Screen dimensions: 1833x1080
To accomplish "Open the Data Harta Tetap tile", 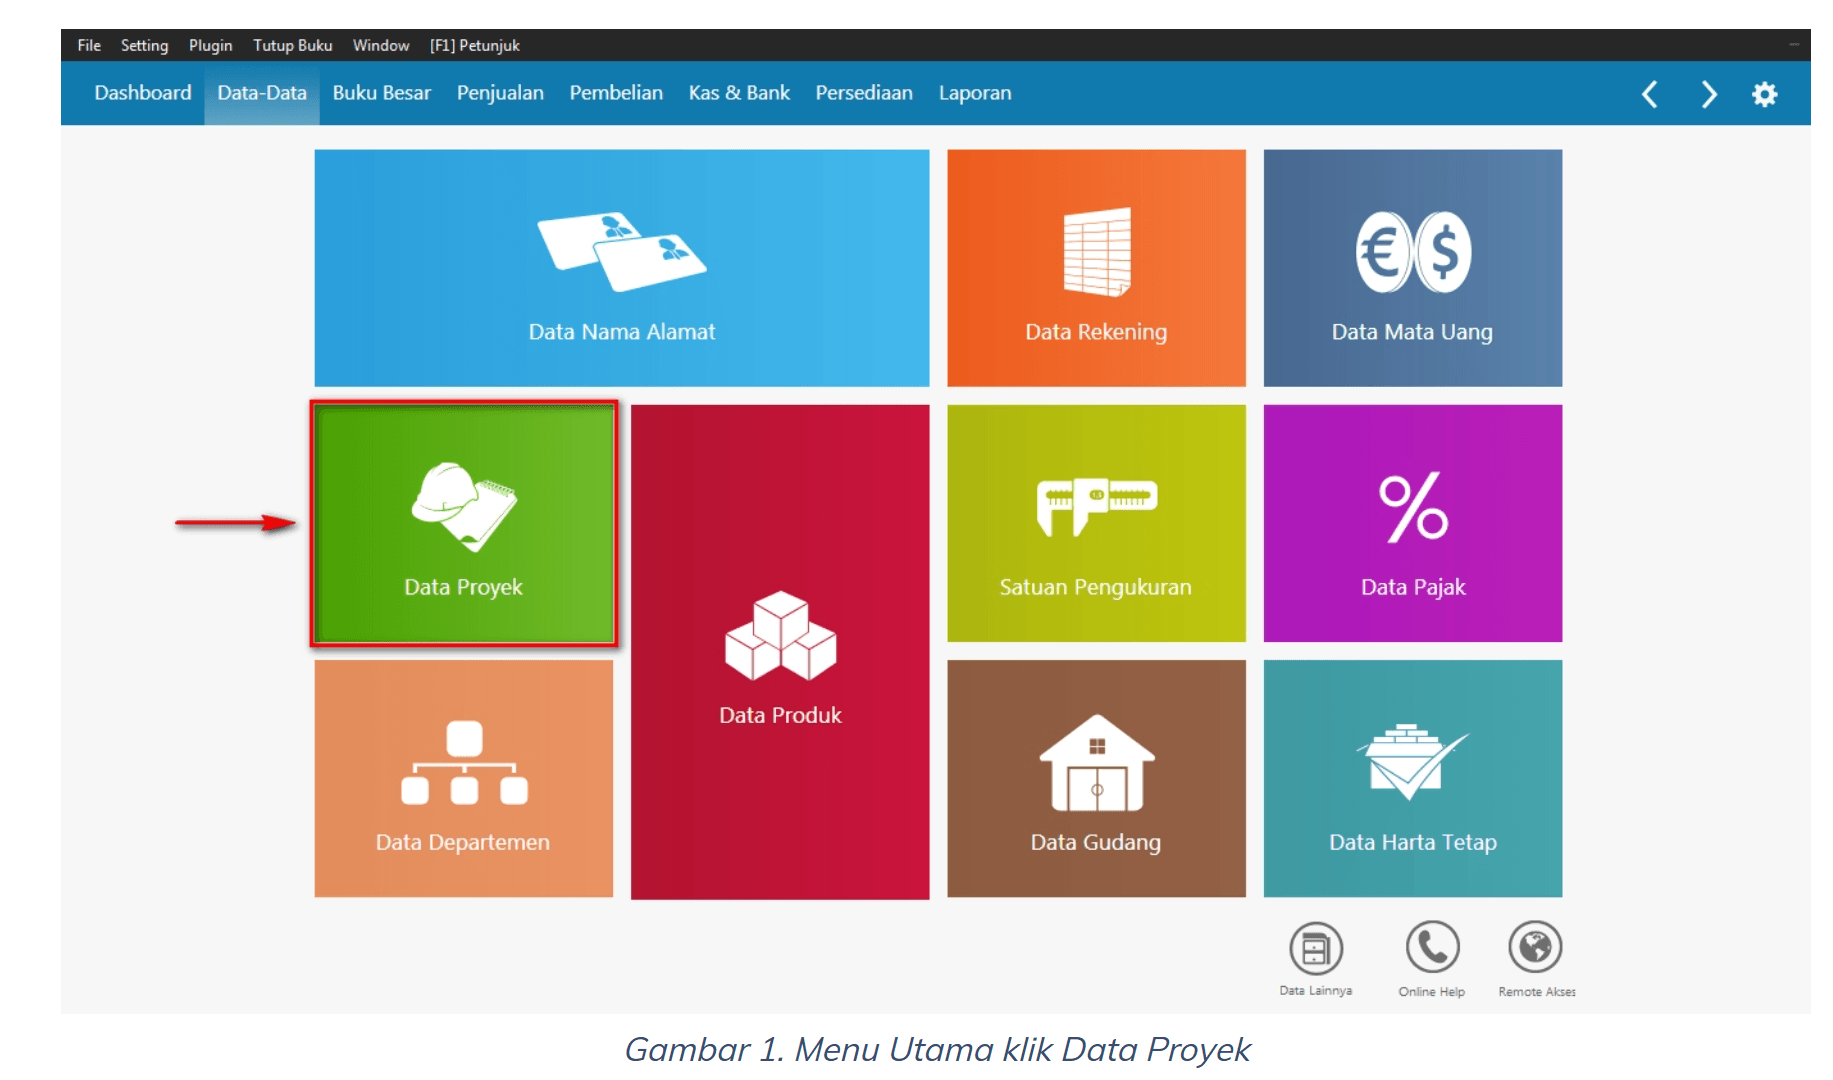I will coord(1412,778).
